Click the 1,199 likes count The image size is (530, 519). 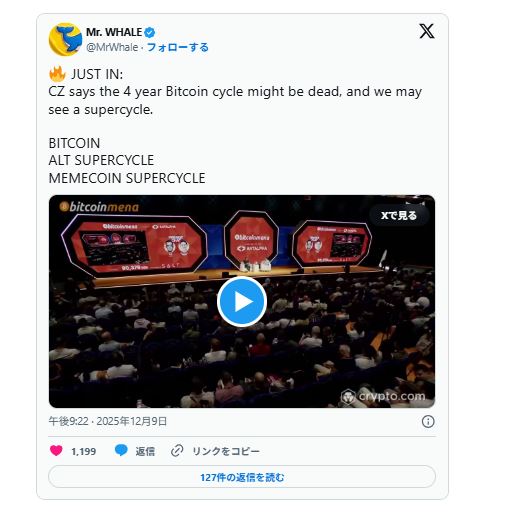tap(83, 451)
